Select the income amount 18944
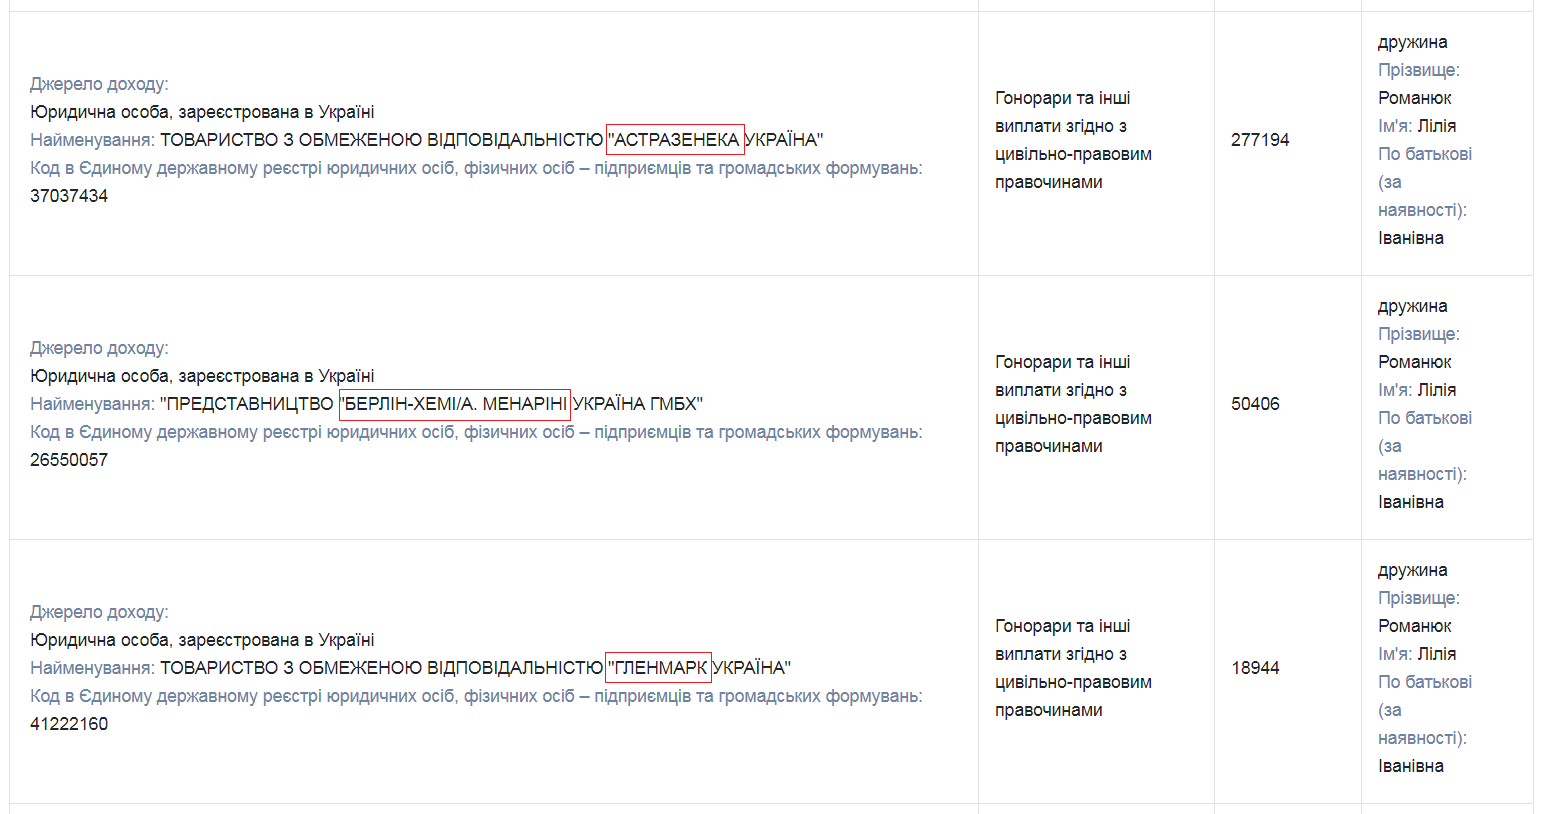 coord(1255,668)
